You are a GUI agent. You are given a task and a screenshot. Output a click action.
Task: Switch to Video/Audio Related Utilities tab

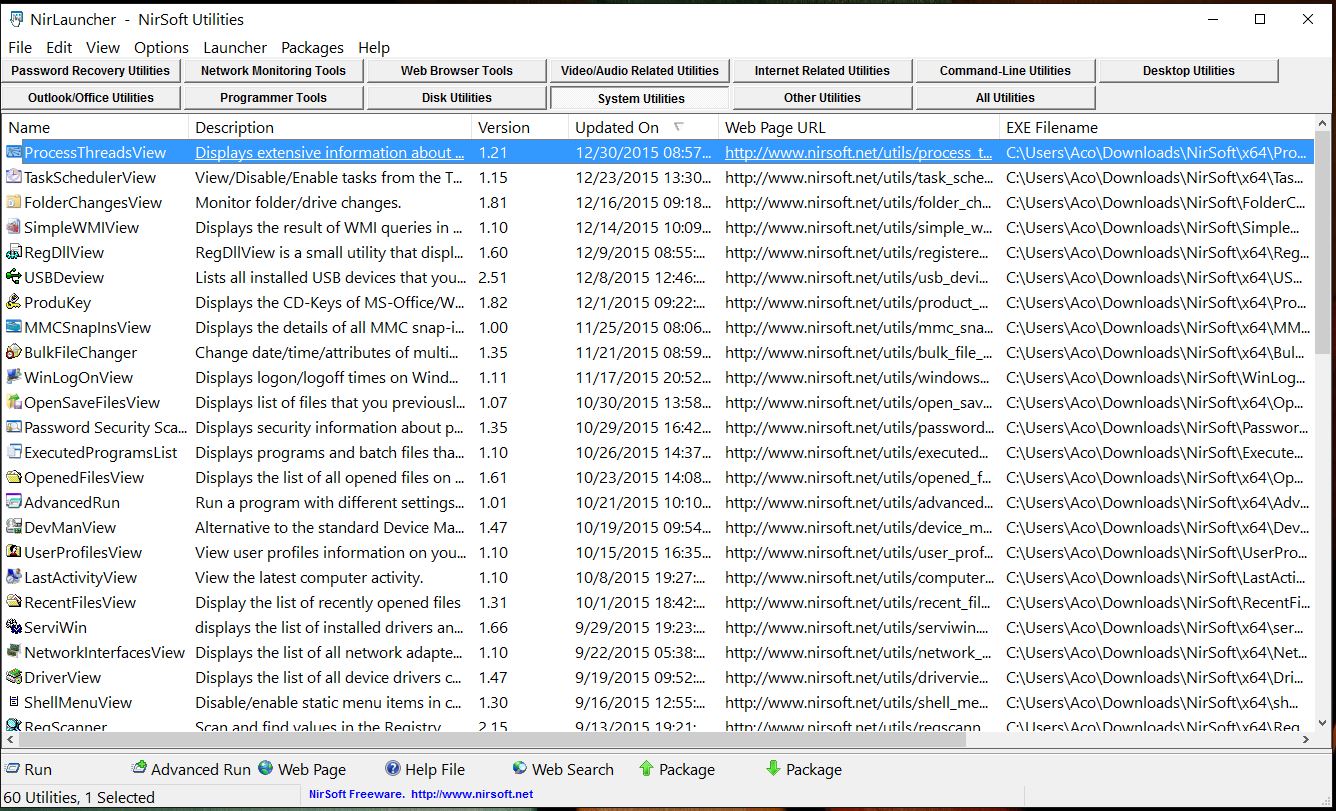click(x=640, y=71)
